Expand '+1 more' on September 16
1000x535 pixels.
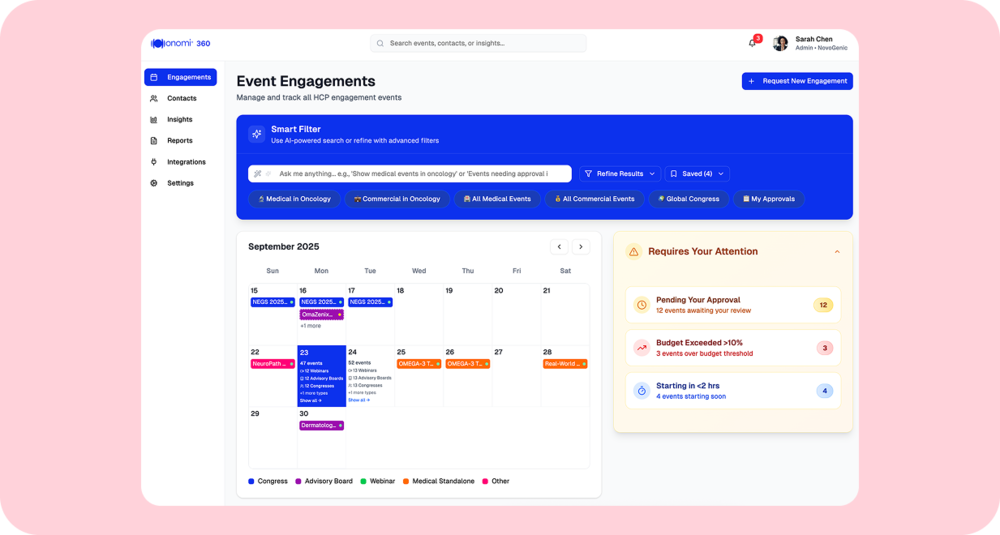pyautogui.click(x=311, y=326)
